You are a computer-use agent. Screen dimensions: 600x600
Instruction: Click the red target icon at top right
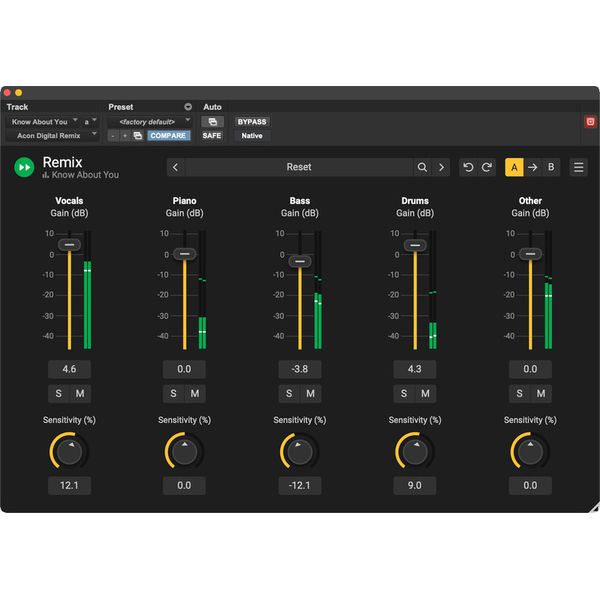coord(590,122)
